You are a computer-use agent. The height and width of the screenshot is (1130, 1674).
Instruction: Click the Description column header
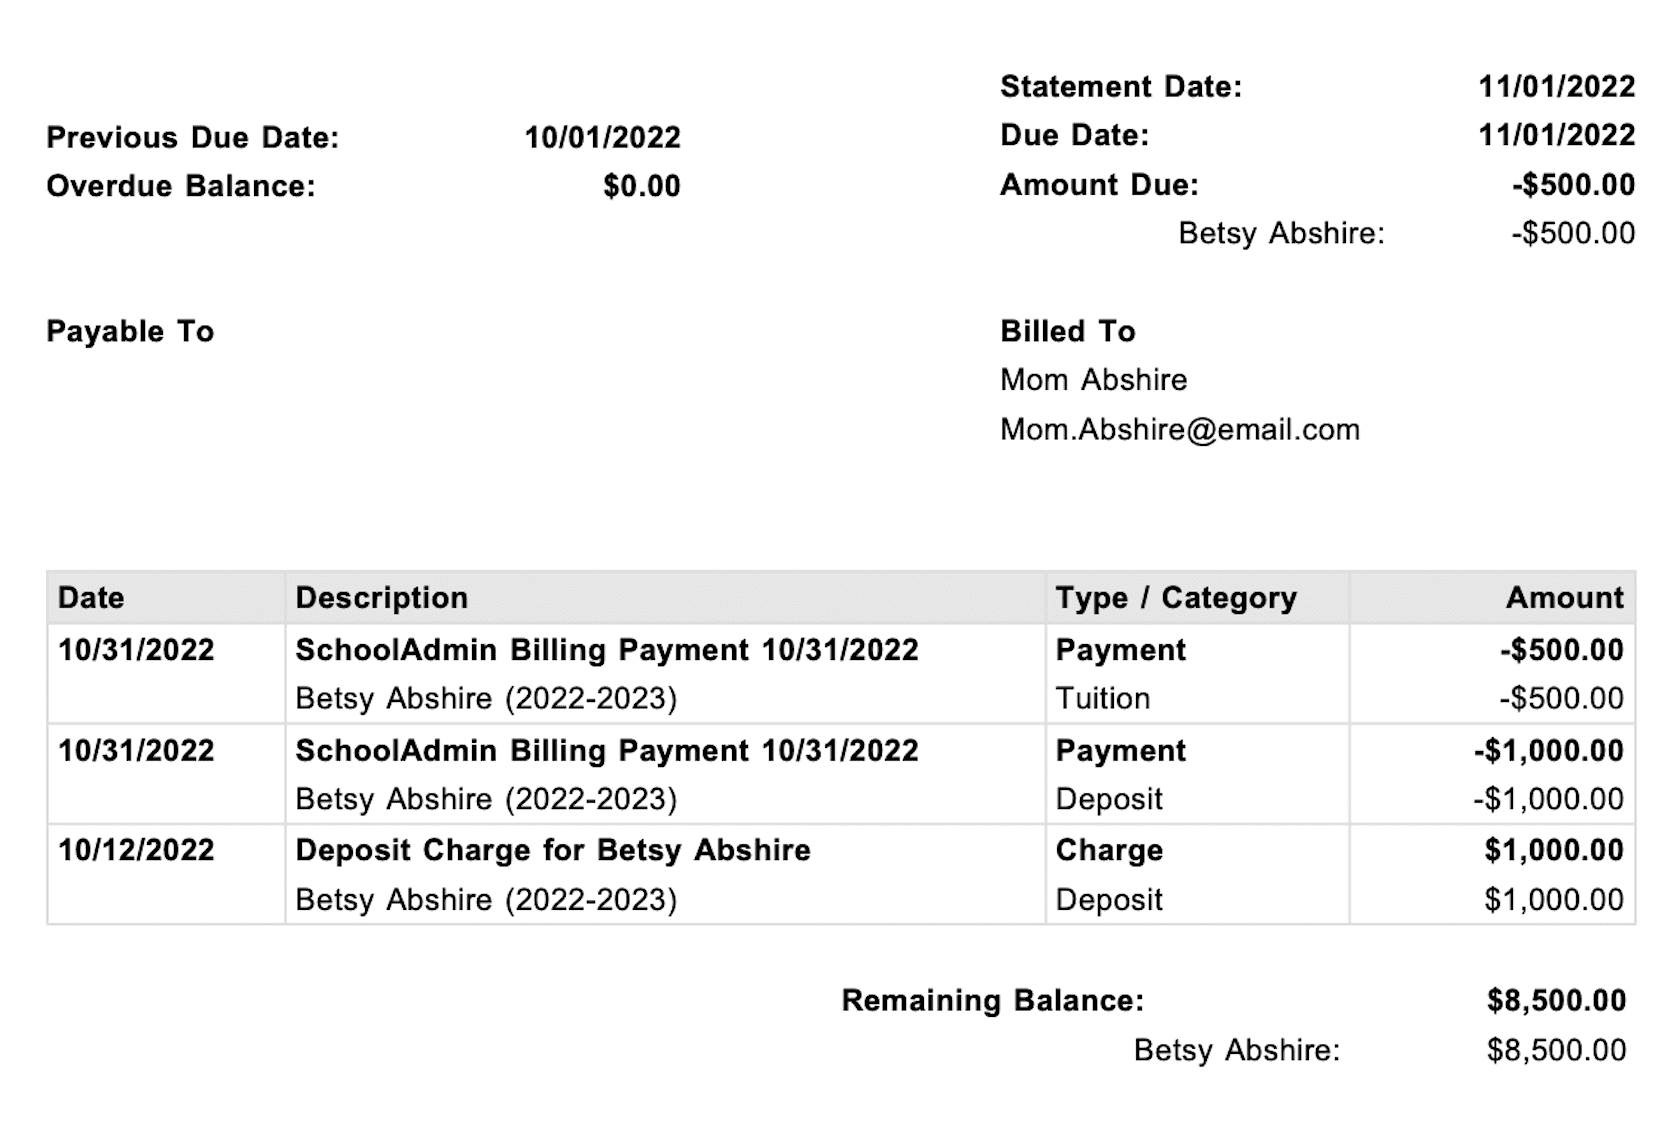pyautogui.click(x=381, y=598)
